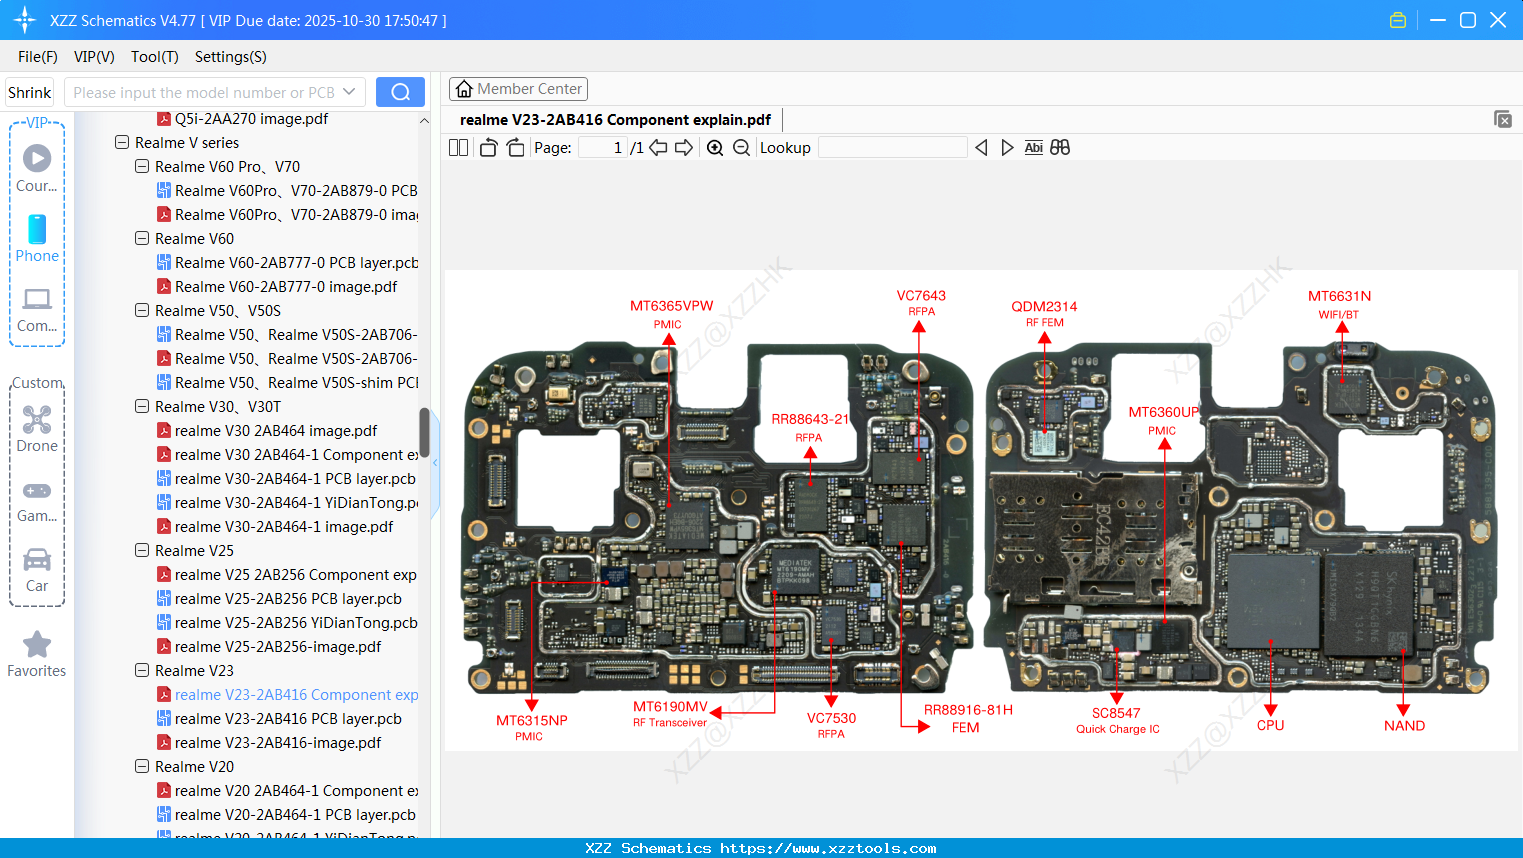Open realme V20-2AB464-1 PCB layer.pcb
The height and width of the screenshot is (858, 1523).
point(286,815)
